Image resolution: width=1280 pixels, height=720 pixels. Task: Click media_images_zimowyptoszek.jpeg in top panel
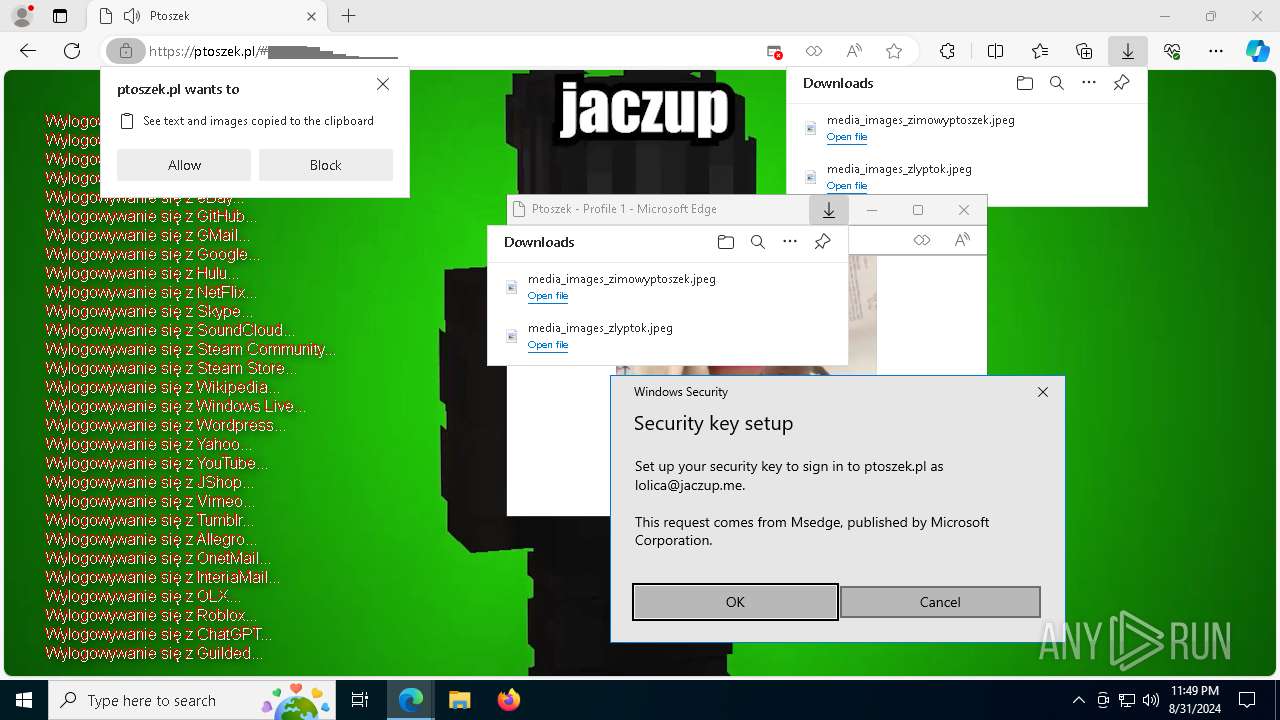point(921,120)
